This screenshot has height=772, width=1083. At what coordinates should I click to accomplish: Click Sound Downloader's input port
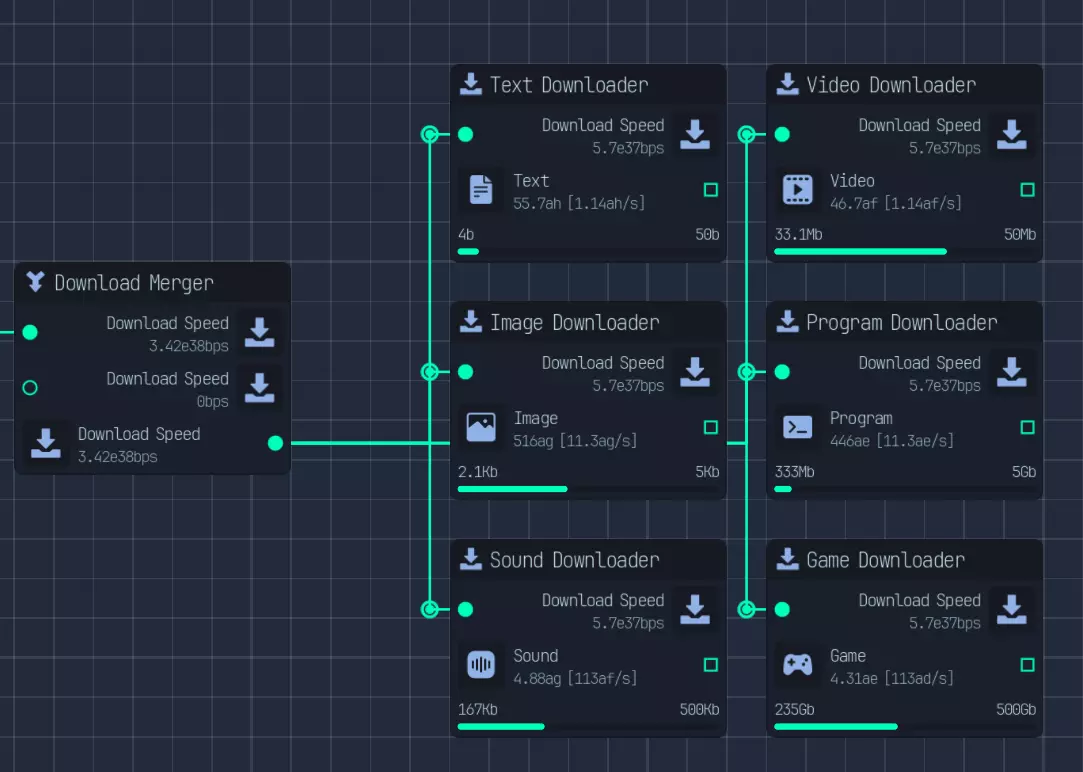pyautogui.click(x=466, y=610)
